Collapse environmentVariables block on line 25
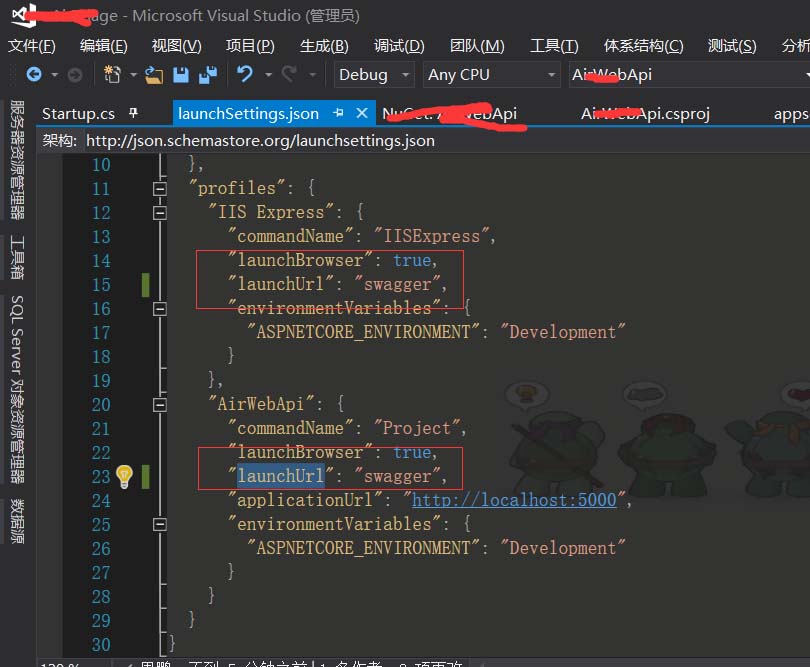 coord(160,524)
